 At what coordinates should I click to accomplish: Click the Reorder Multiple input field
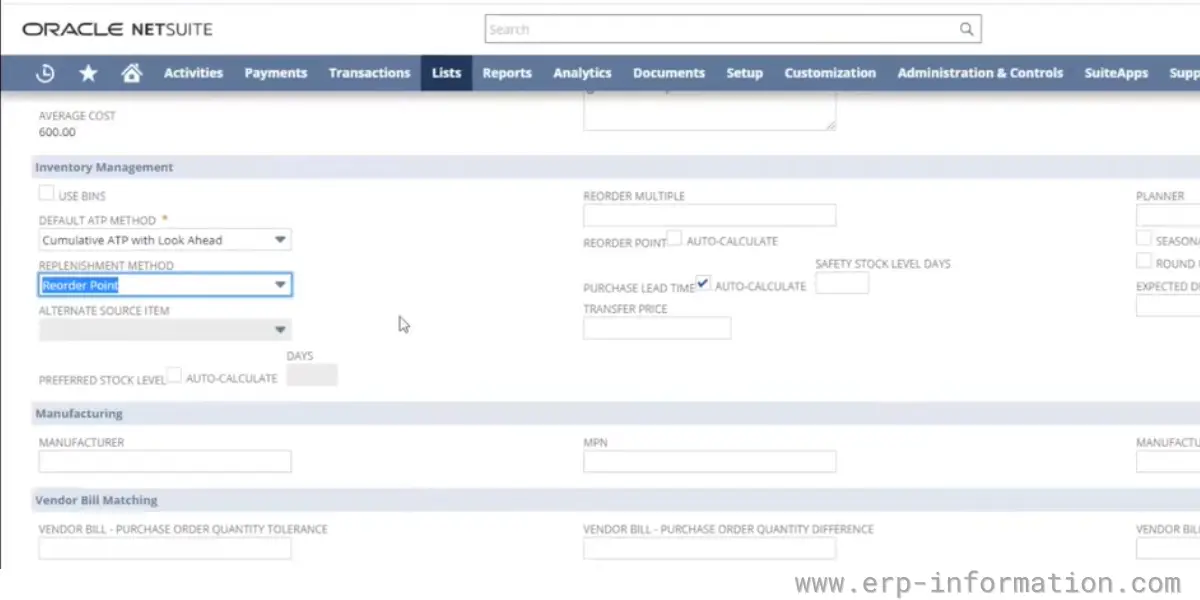pos(709,215)
